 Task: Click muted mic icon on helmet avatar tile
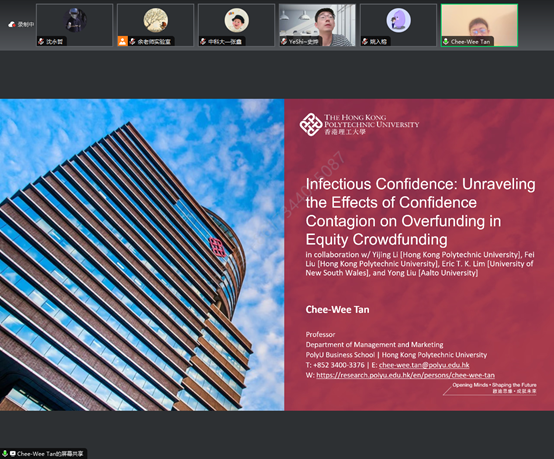[41, 41]
